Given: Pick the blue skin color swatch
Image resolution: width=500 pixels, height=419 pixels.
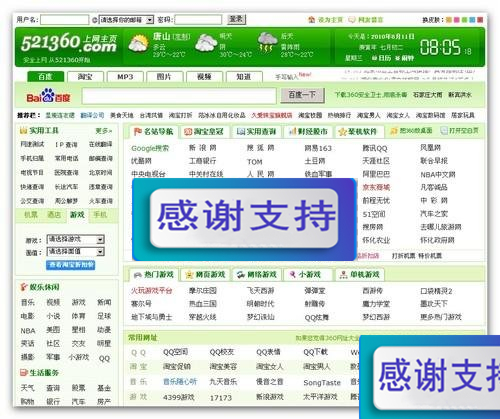Looking at the screenshot, I should pos(472,20).
